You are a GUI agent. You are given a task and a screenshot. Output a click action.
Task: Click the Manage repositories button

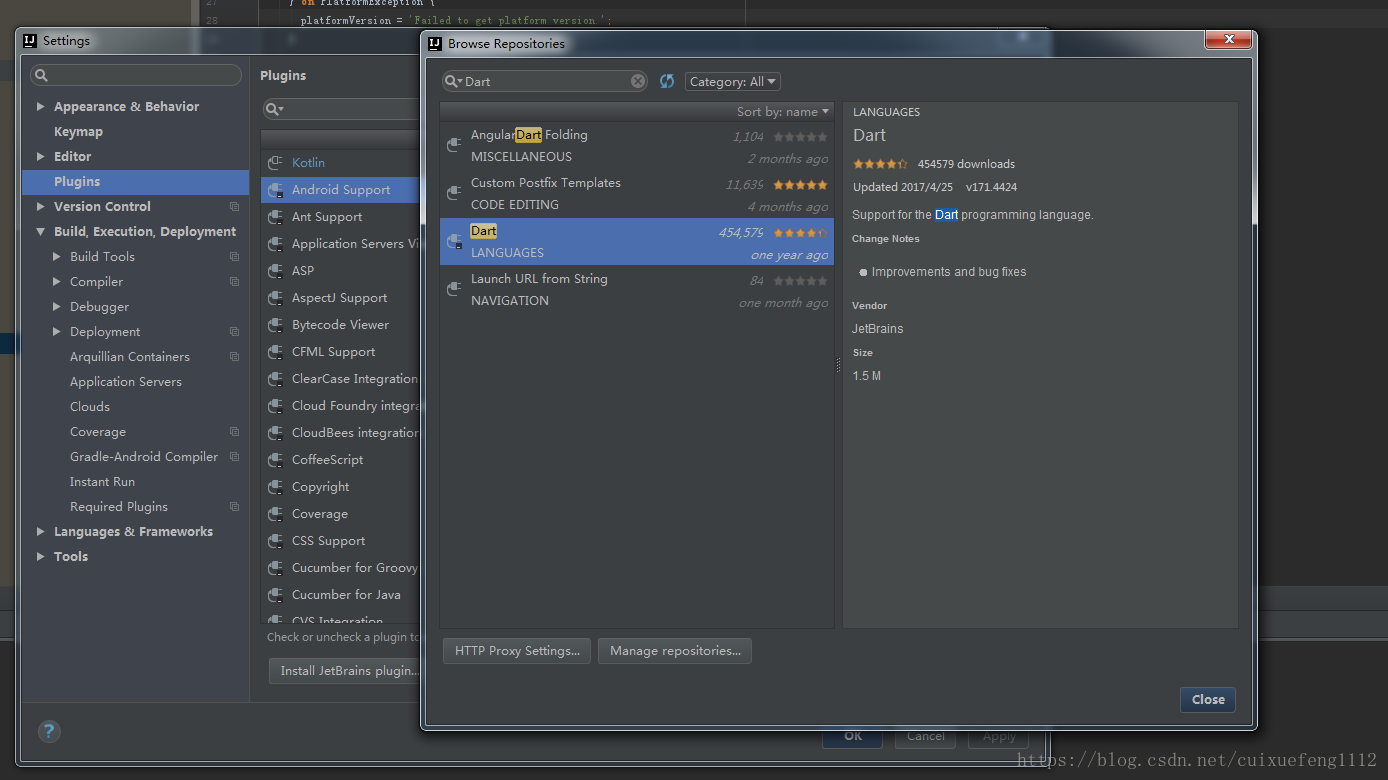[x=675, y=651]
